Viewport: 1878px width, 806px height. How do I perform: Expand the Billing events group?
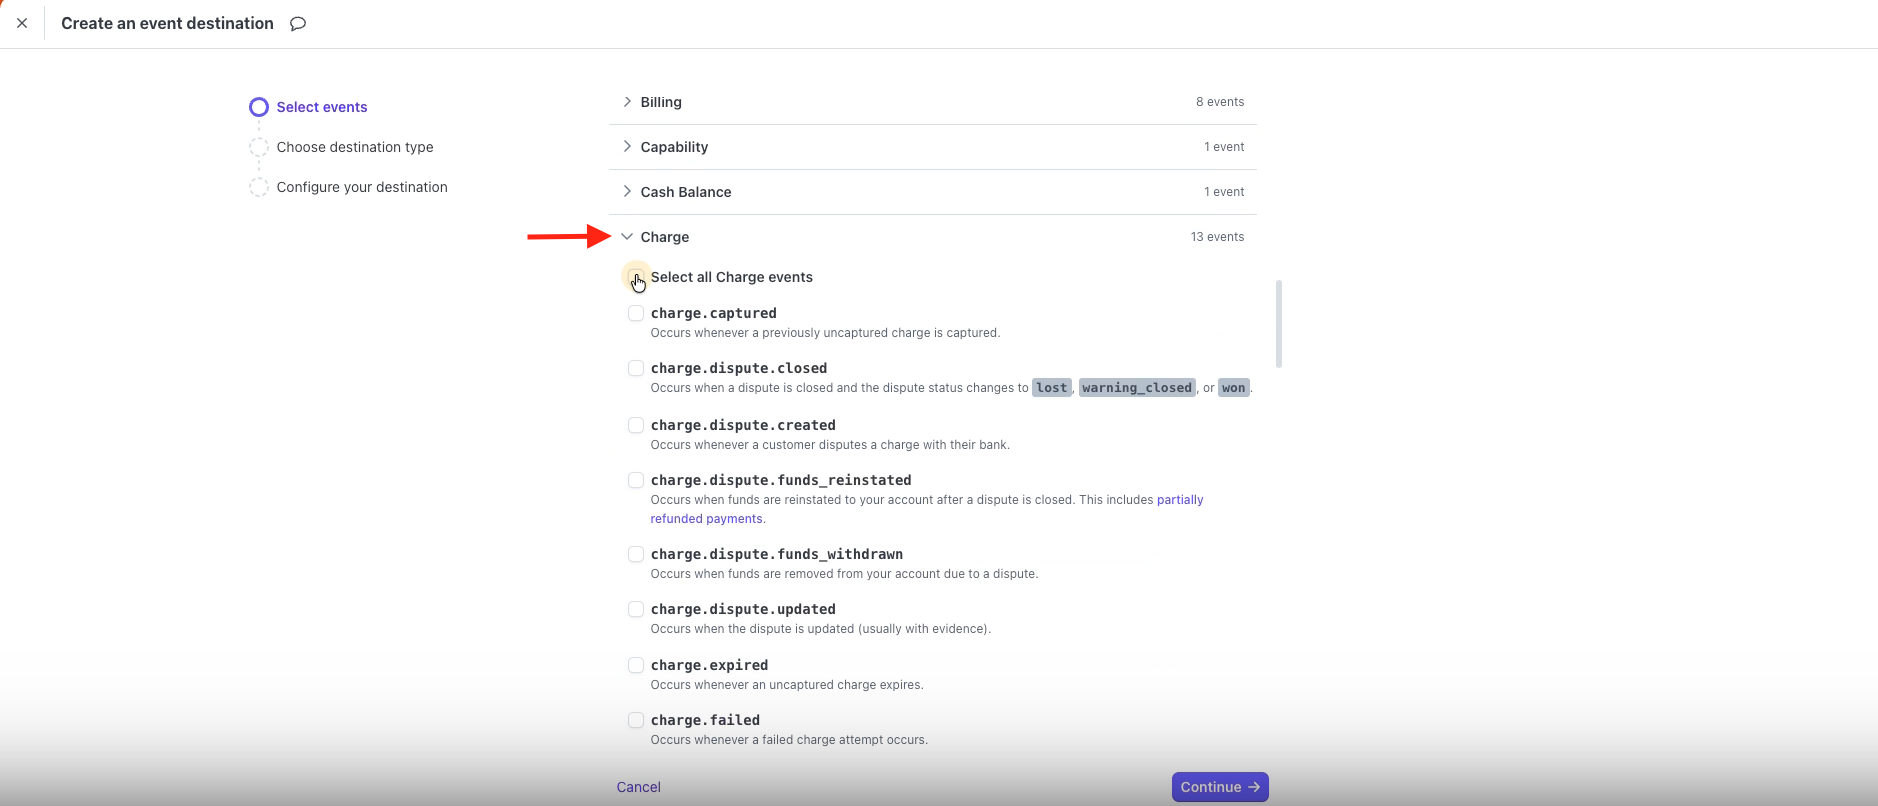(627, 102)
